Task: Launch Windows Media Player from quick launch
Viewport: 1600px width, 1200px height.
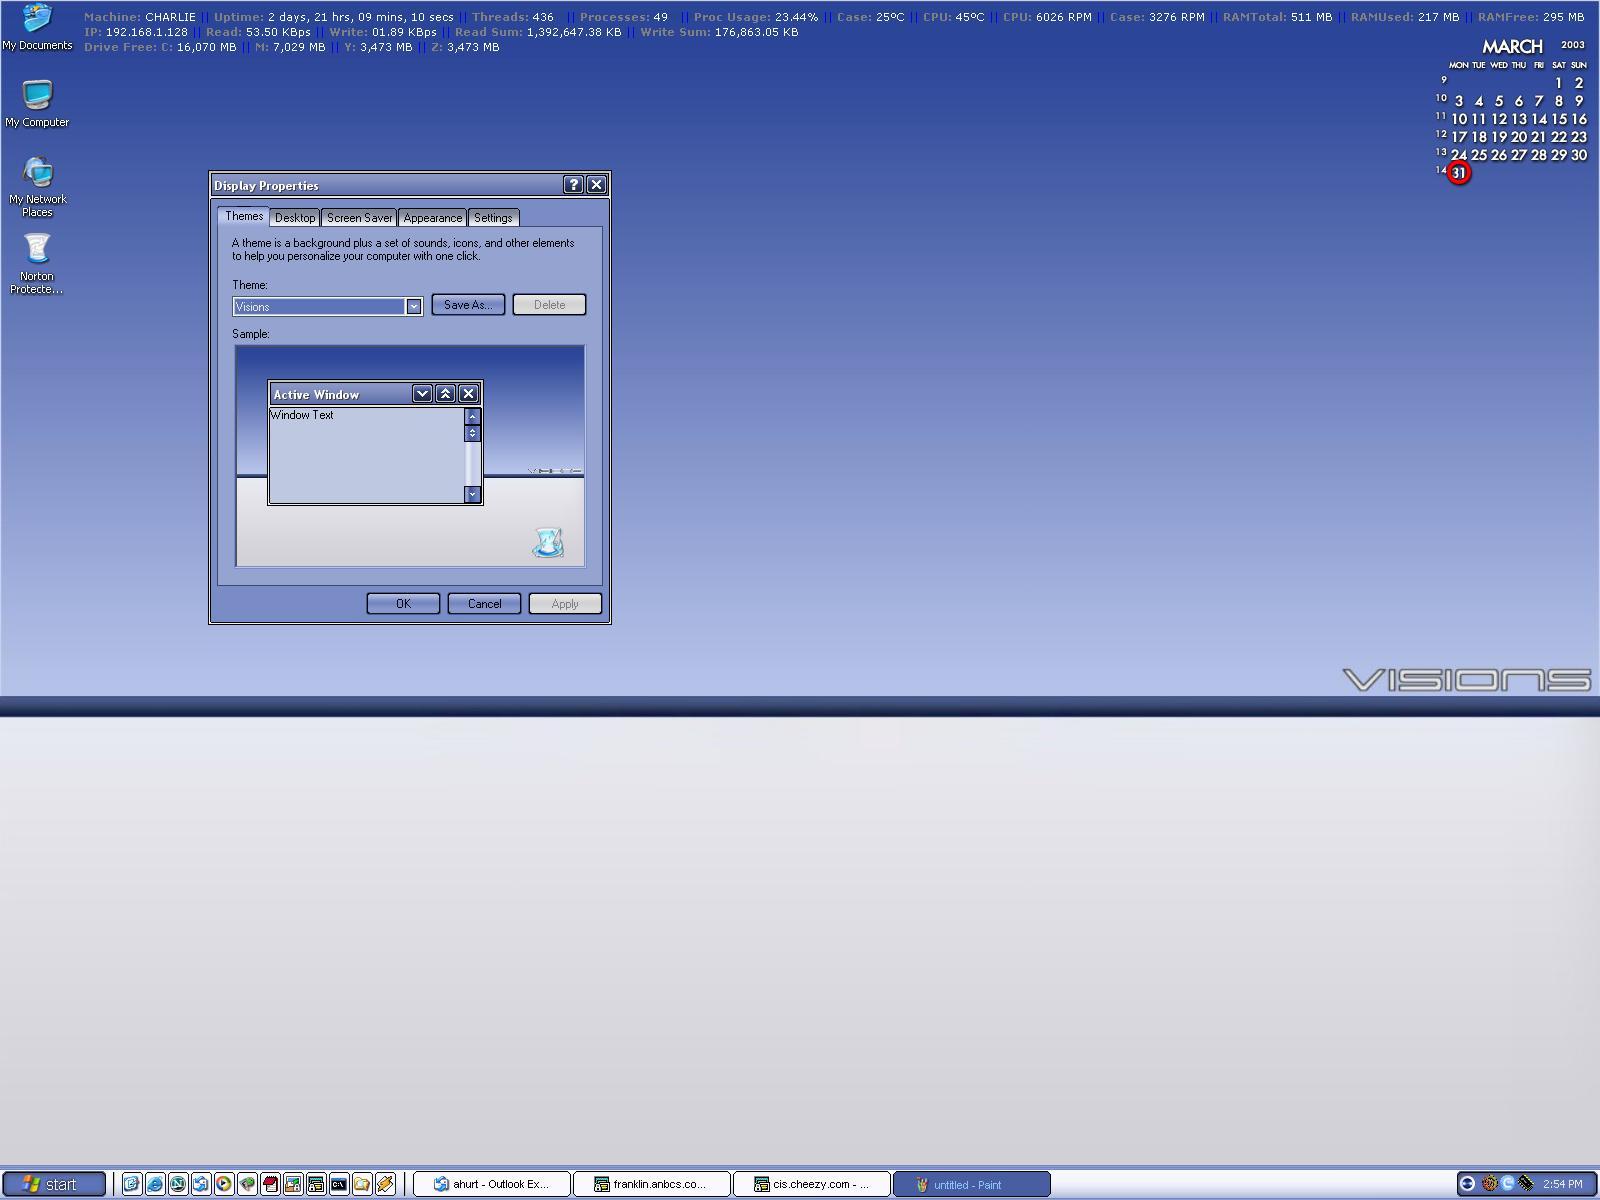Action: (224, 1184)
